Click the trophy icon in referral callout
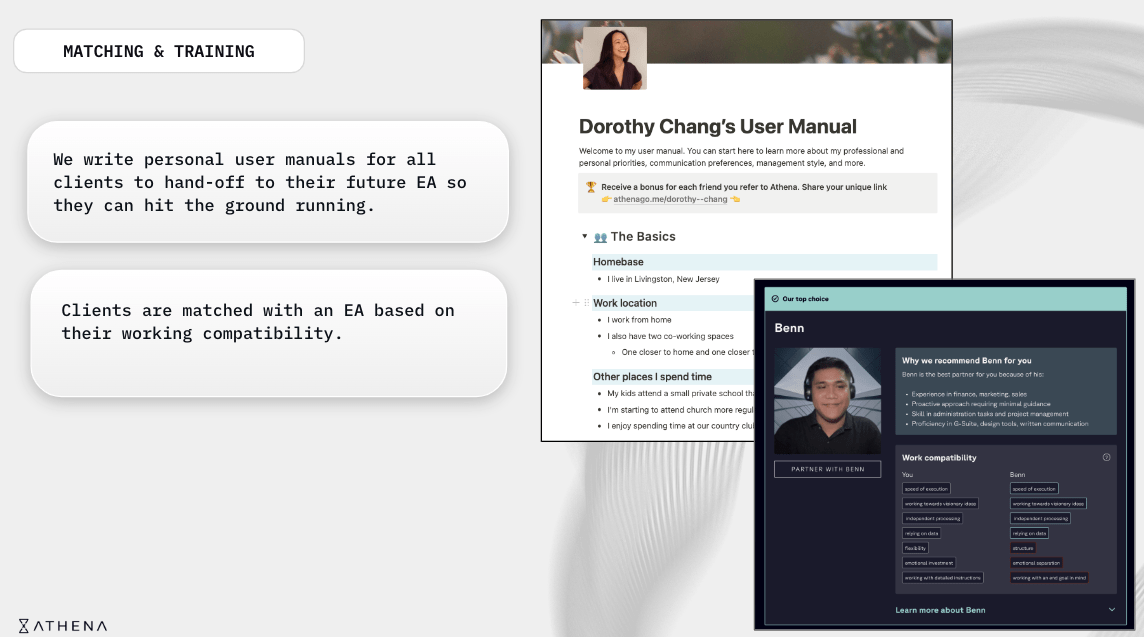 coord(591,187)
